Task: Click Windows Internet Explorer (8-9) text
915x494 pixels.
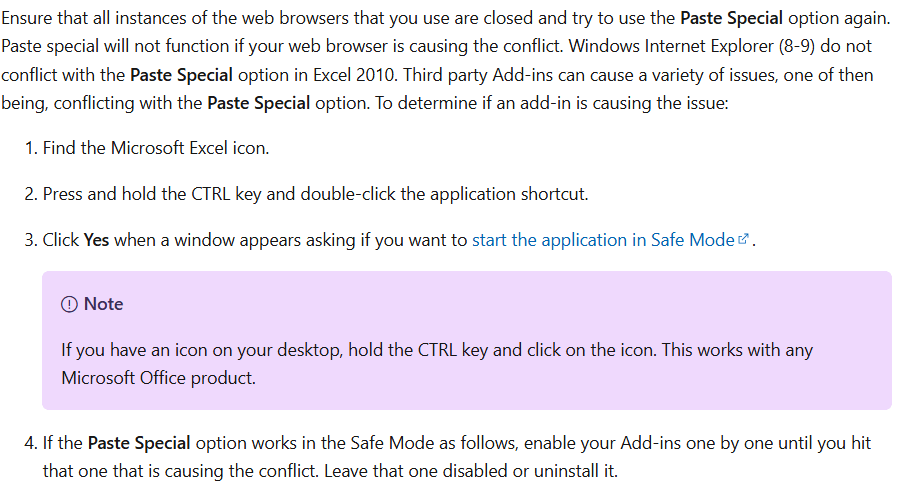Action: click(692, 46)
